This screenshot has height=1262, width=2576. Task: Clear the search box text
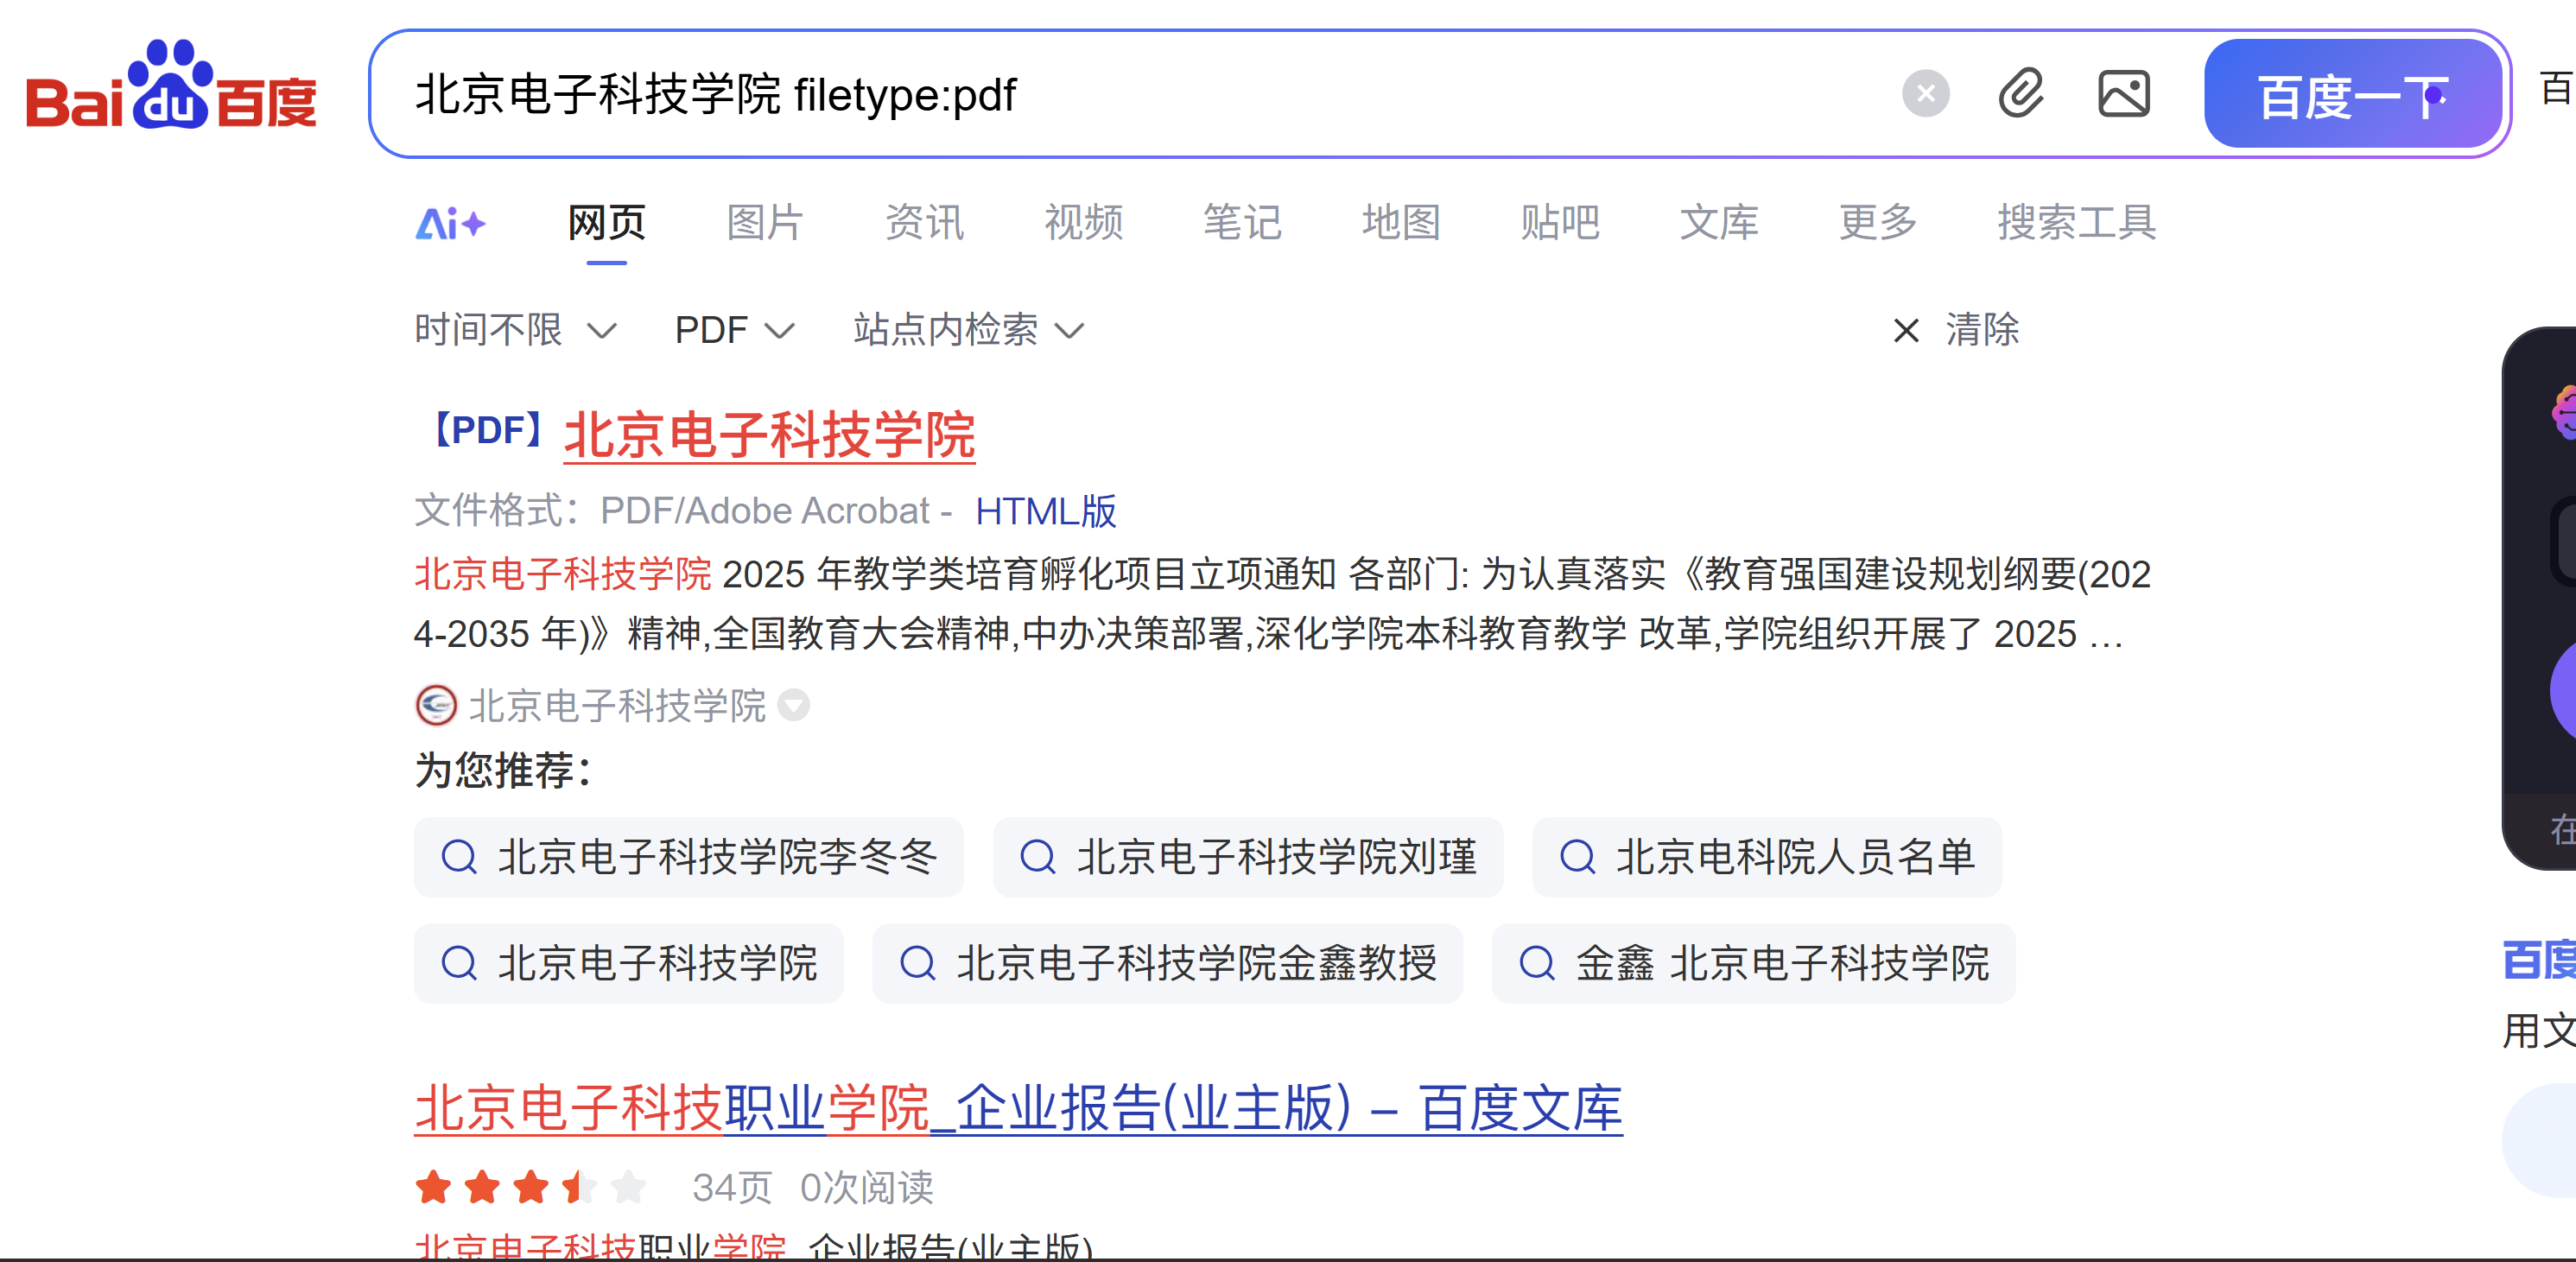pos(1925,95)
